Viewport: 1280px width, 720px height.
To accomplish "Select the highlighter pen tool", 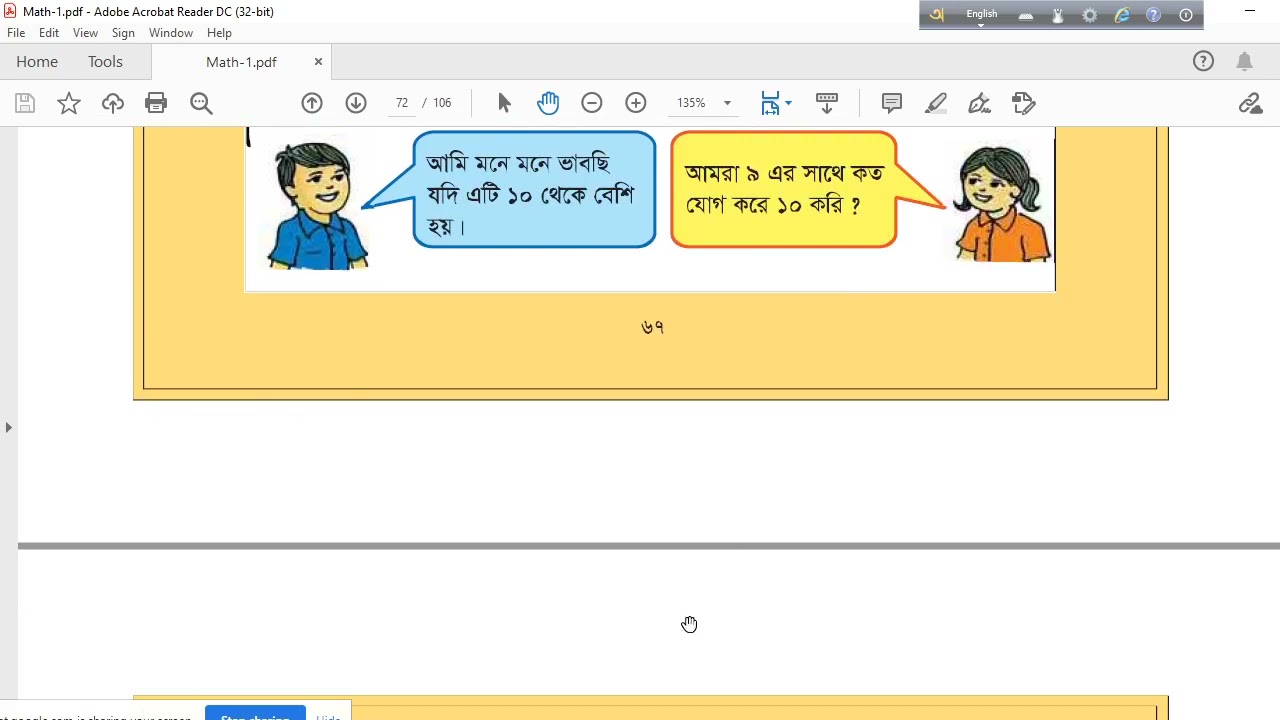I will point(936,103).
